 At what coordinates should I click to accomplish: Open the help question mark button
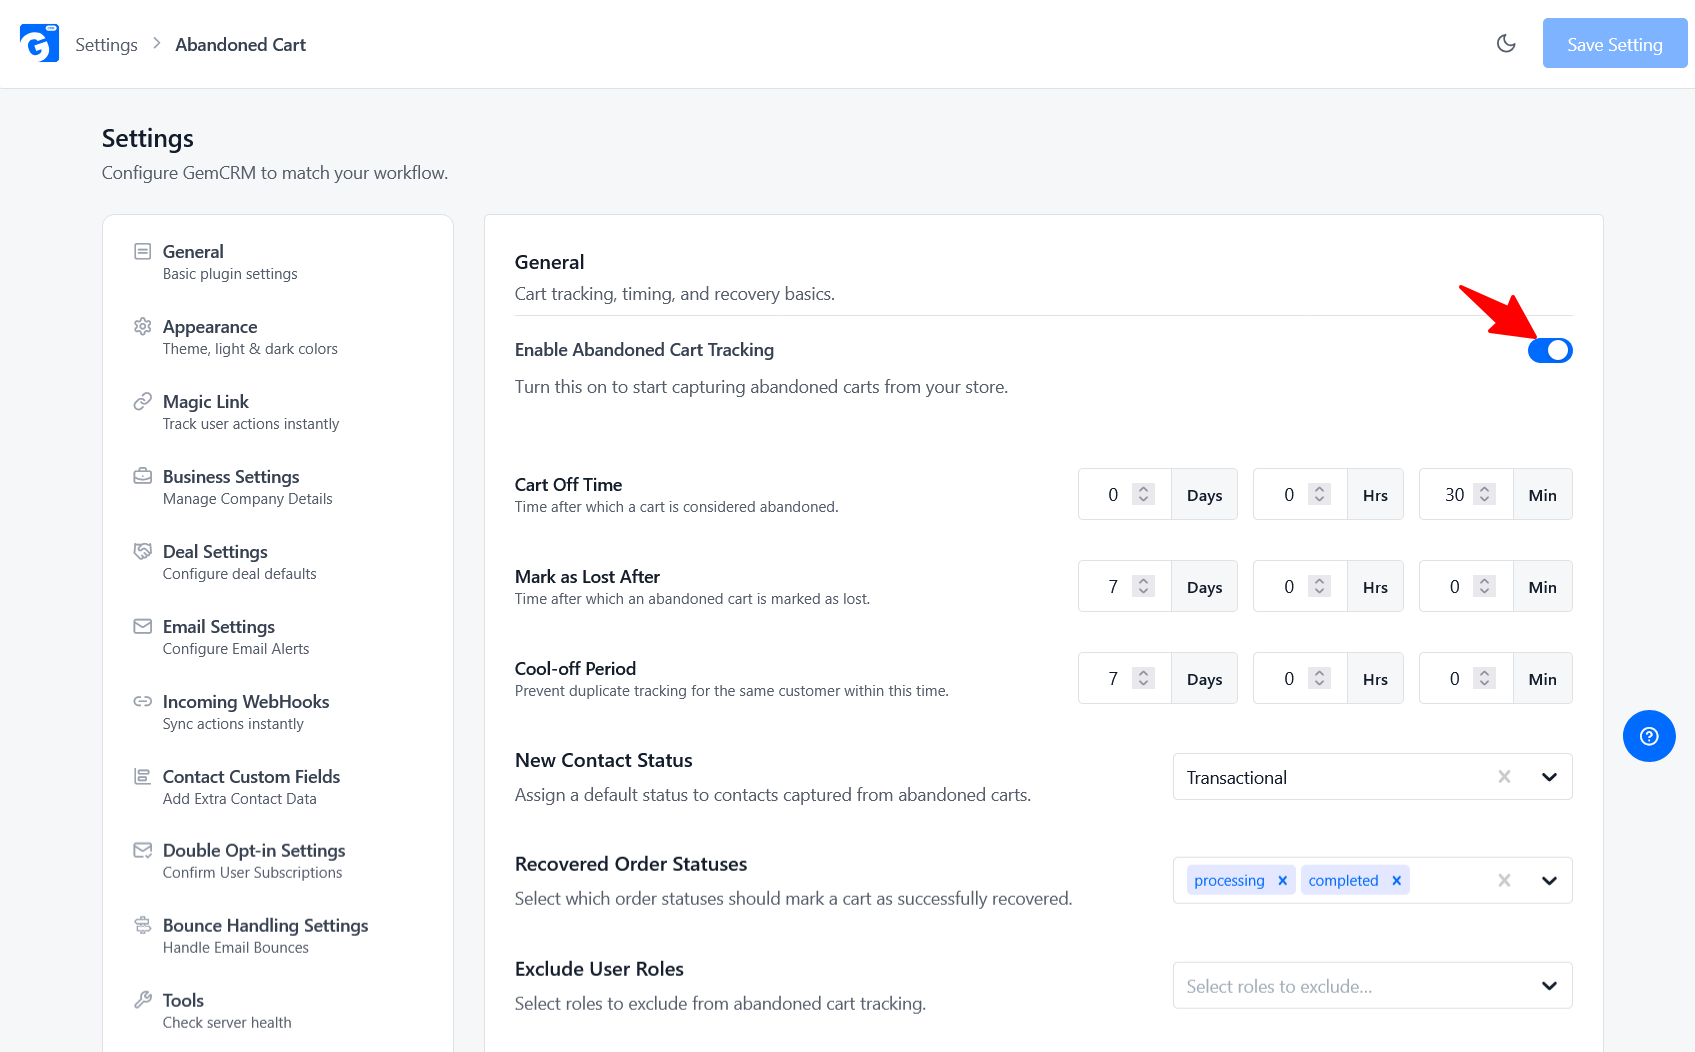(1649, 736)
